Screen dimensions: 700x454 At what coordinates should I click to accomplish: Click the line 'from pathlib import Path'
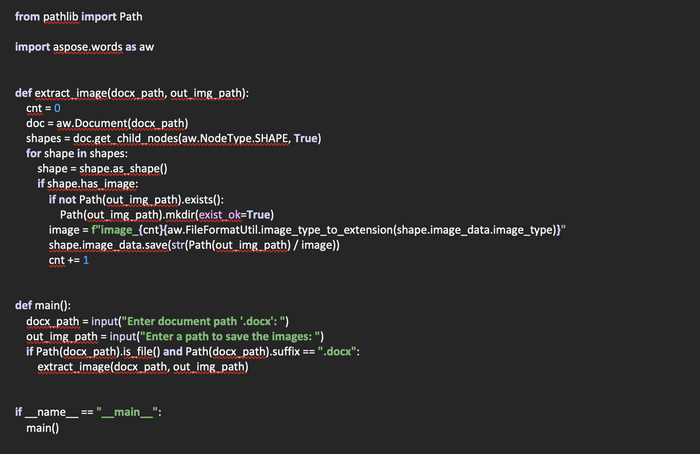pos(79,17)
